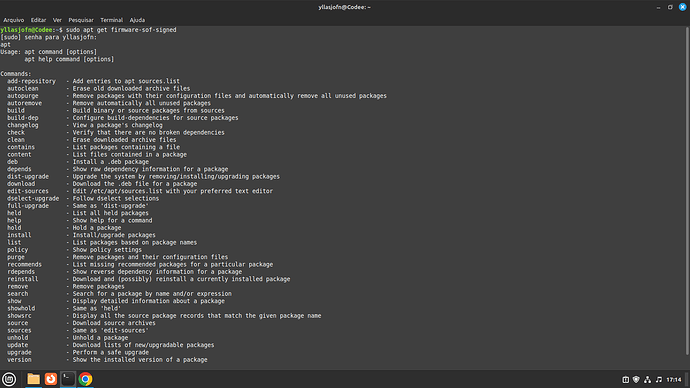
Task: Click 'Remove packages' description
Action: [x=99, y=286]
